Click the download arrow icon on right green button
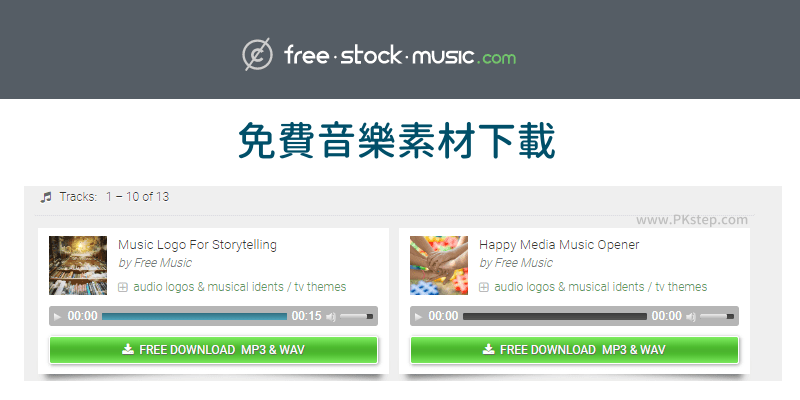This screenshot has height=400, width=800. tap(489, 349)
